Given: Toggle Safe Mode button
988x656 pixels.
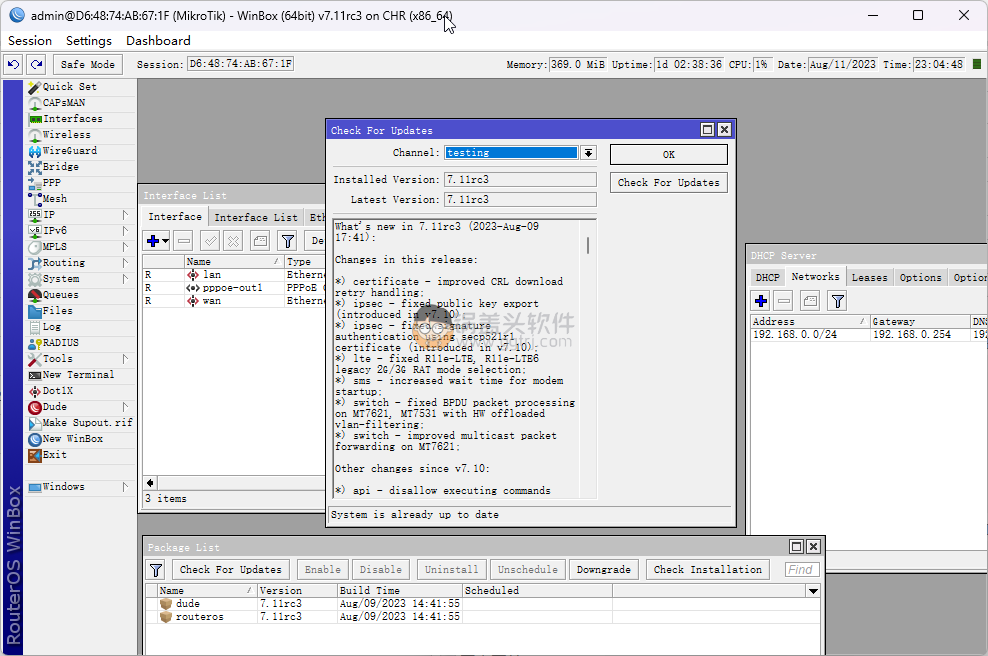Looking at the screenshot, I should click(88, 64).
